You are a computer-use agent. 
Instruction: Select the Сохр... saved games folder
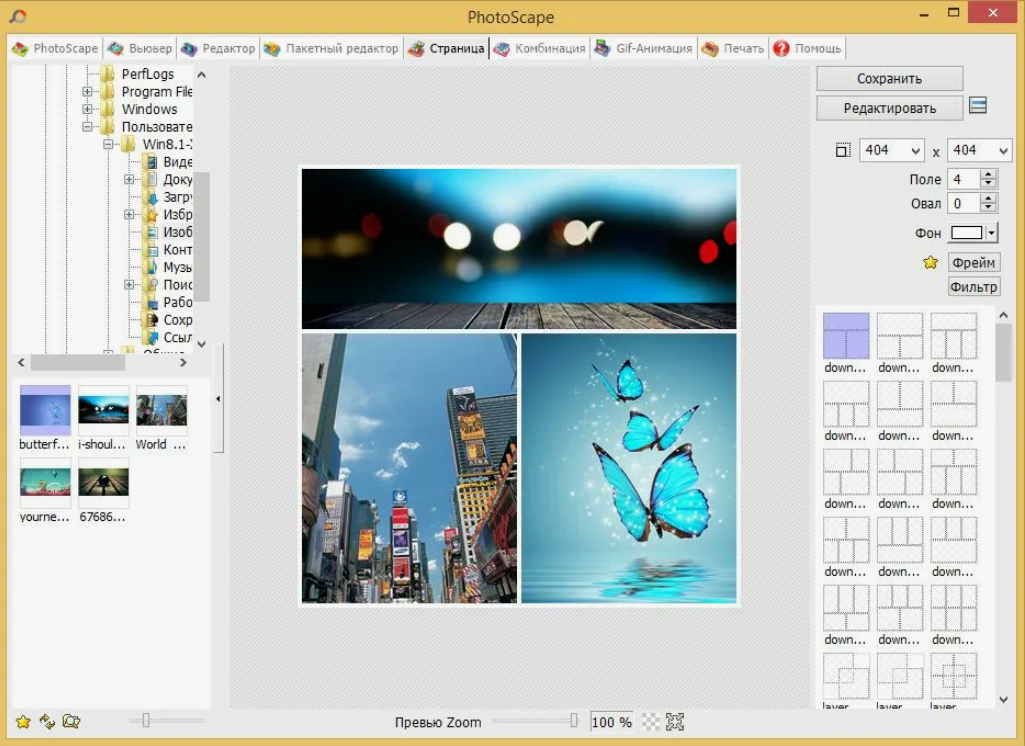177,320
